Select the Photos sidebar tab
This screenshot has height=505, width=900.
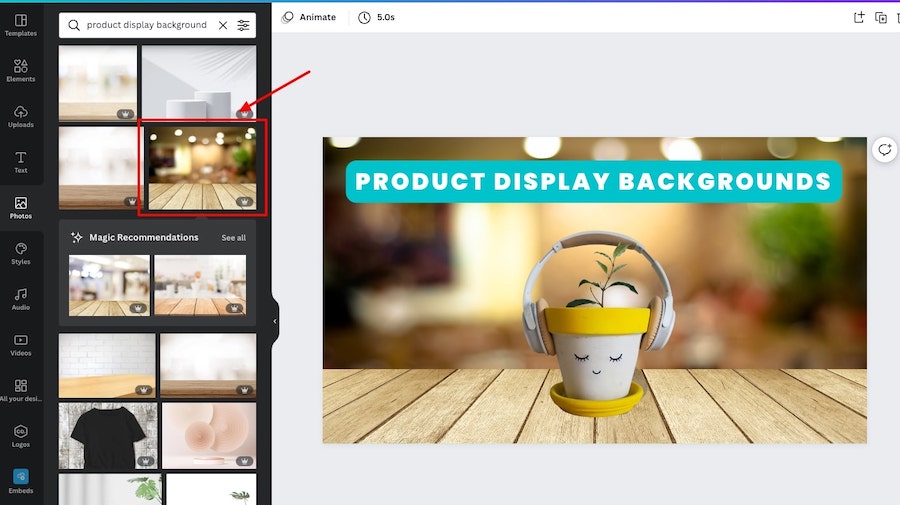(x=21, y=208)
